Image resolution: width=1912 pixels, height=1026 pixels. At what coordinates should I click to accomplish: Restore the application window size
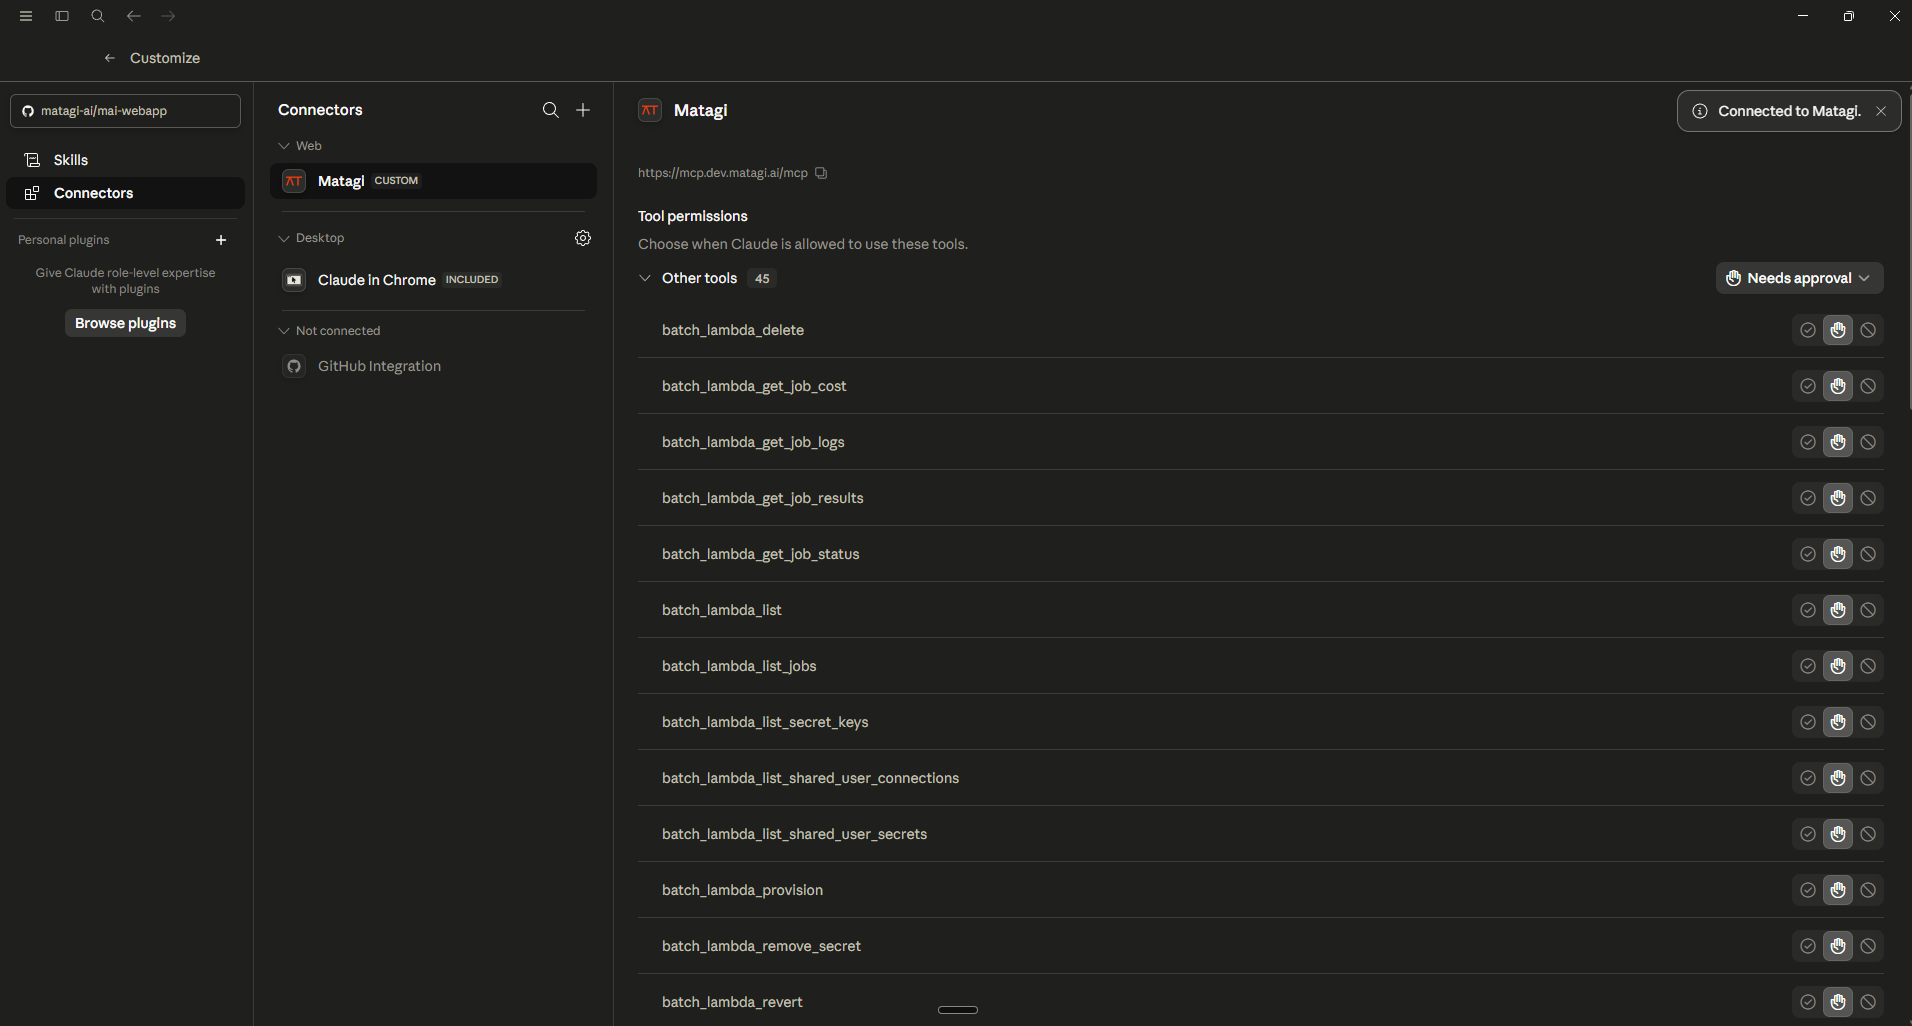[1849, 16]
